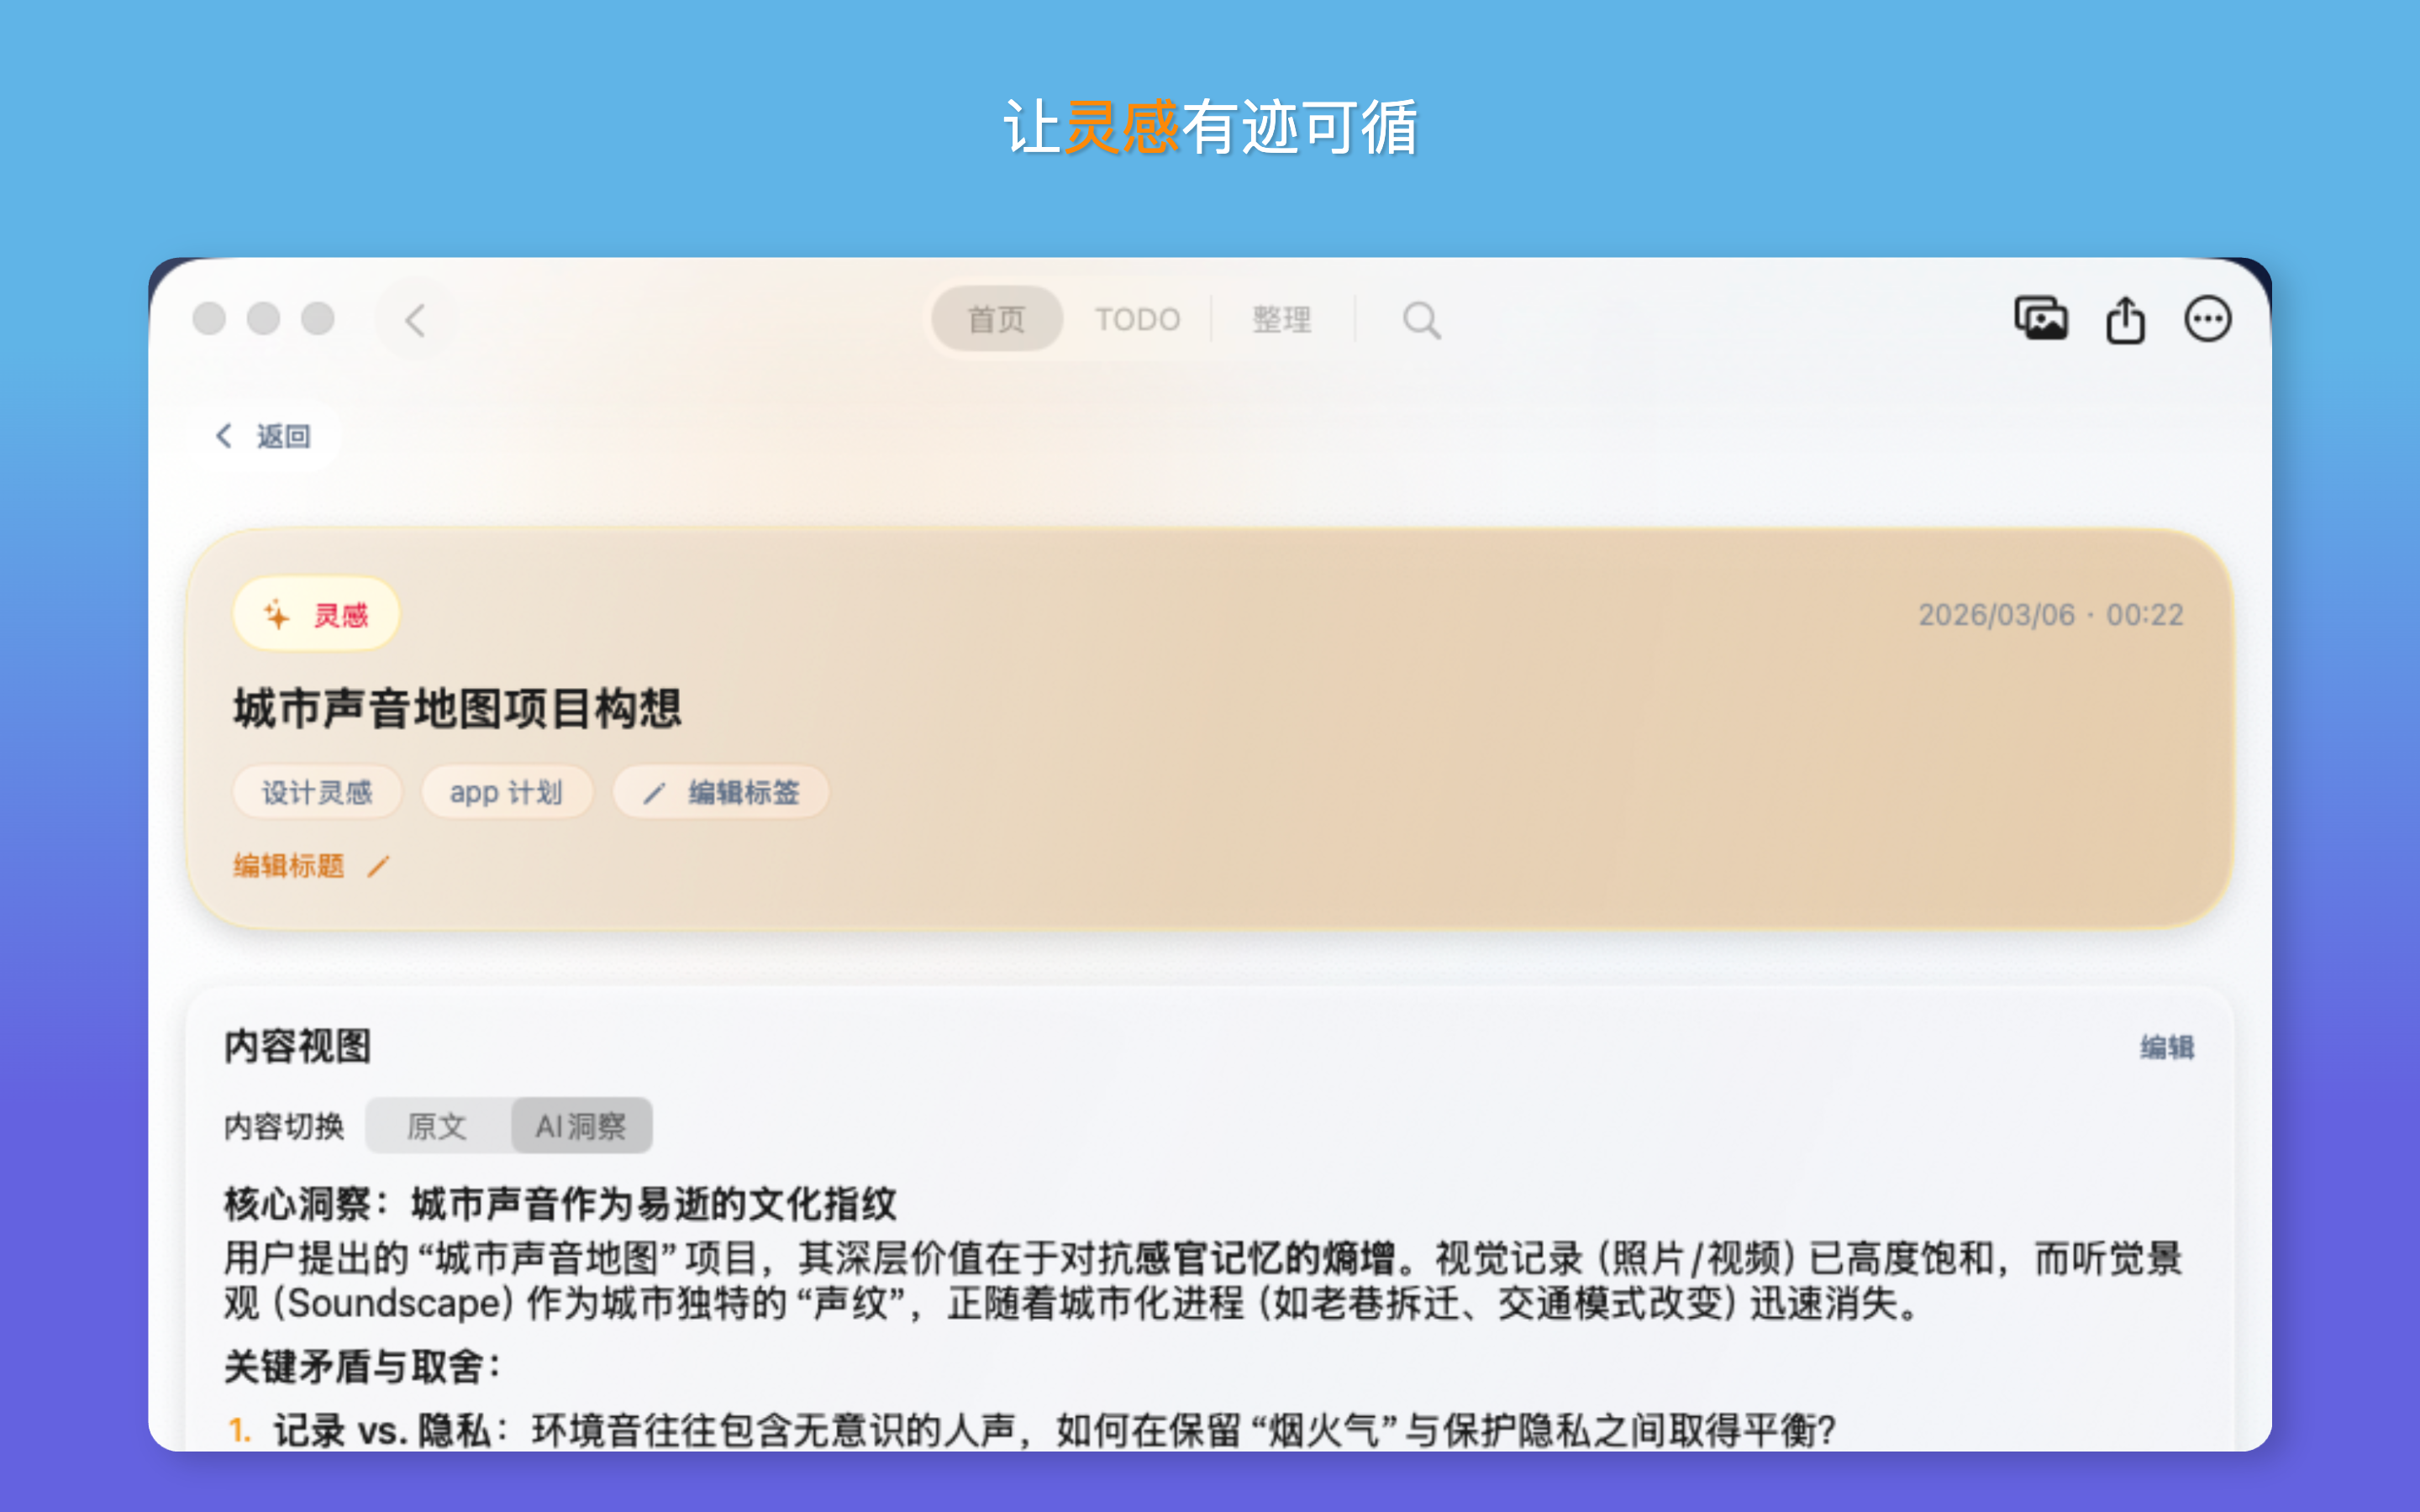Select the app 计划 tag
The height and width of the screenshot is (1512, 2420).
[x=507, y=792]
